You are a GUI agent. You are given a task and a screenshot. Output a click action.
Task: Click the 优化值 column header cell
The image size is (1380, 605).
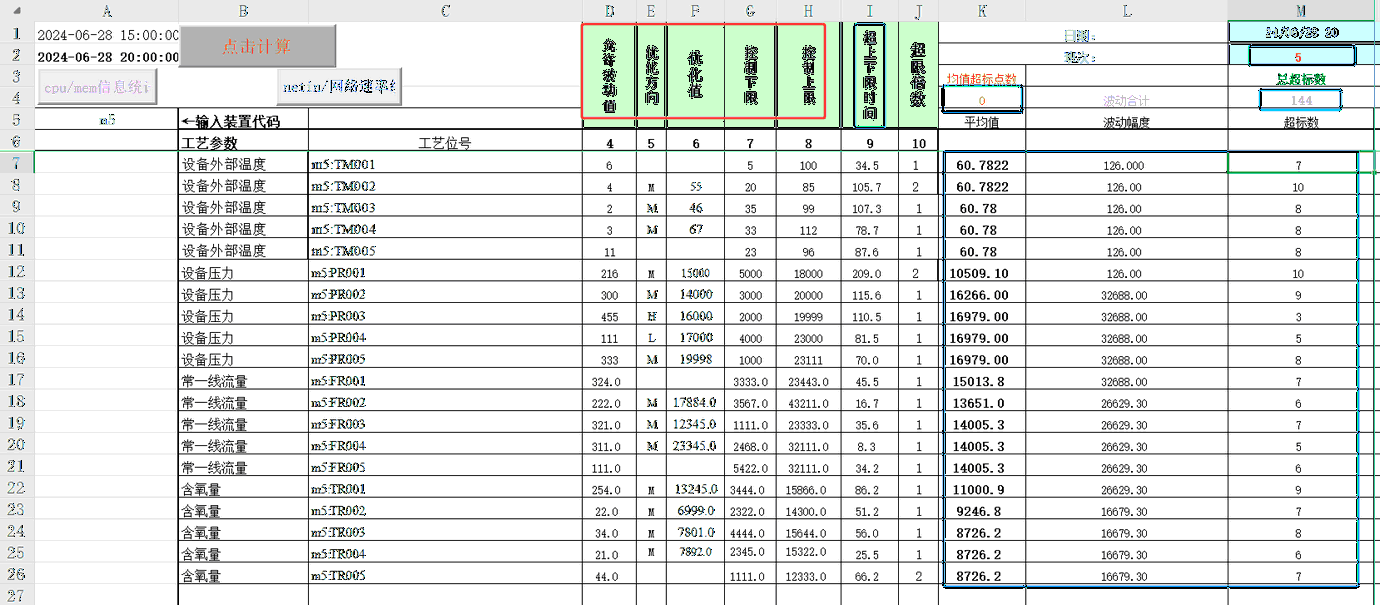coord(695,76)
